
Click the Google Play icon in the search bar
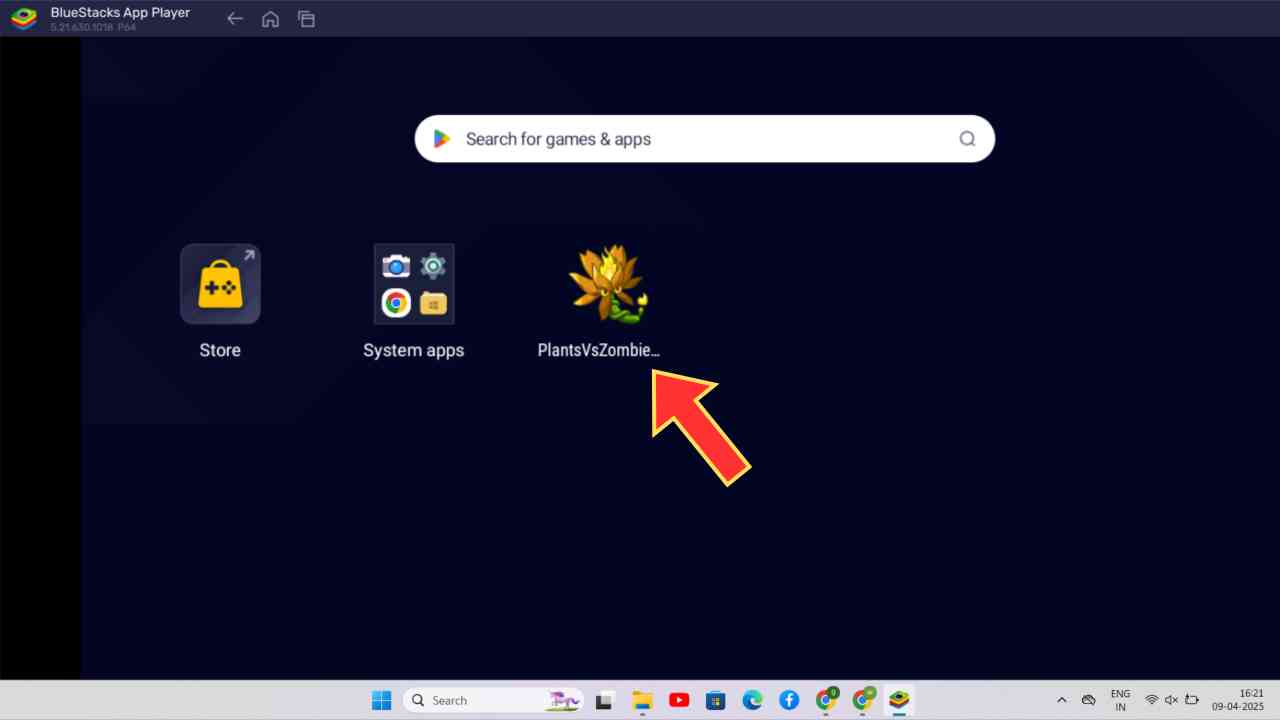coord(441,139)
